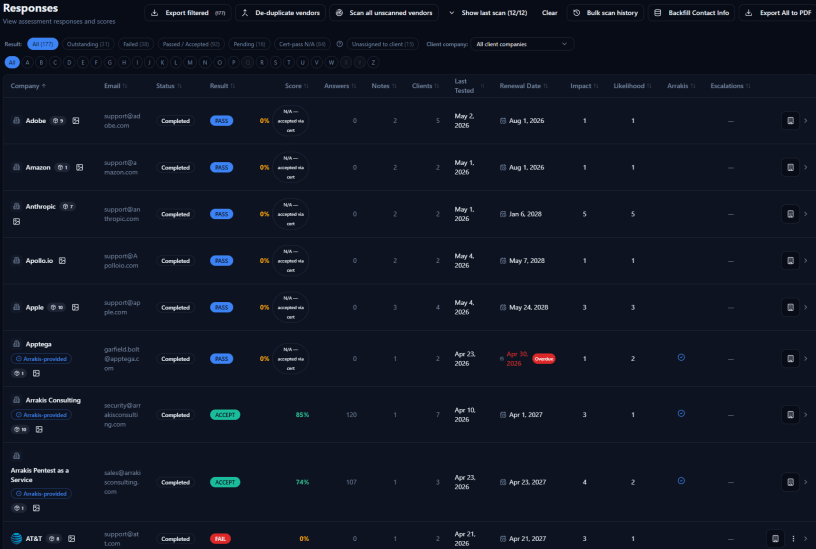The image size is (816, 549).
Task: Click the Overdue badge in Apptega row
Action: tap(543, 359)
